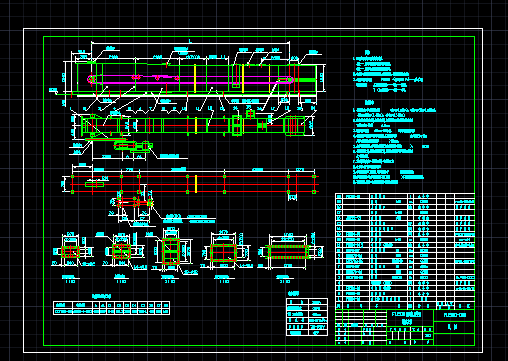Pick the small red detail view under the foundation plan
The width and height of the screenshot is (508, 361).
pyautogui.click(x=134, y=202)
